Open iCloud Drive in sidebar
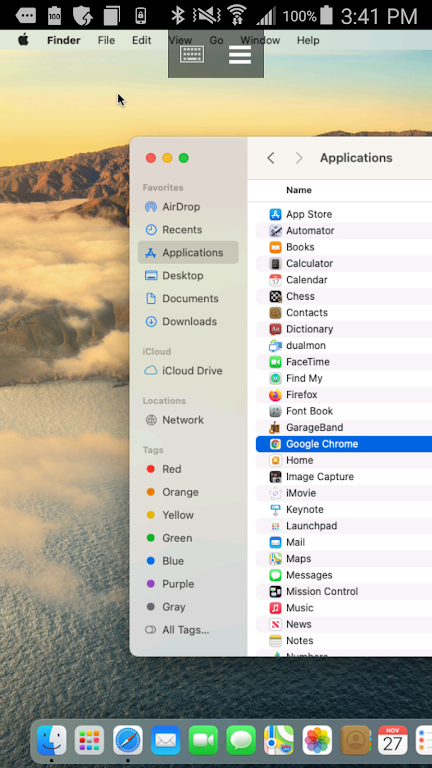This screenshot has width=432, height=768. [188, 371]
